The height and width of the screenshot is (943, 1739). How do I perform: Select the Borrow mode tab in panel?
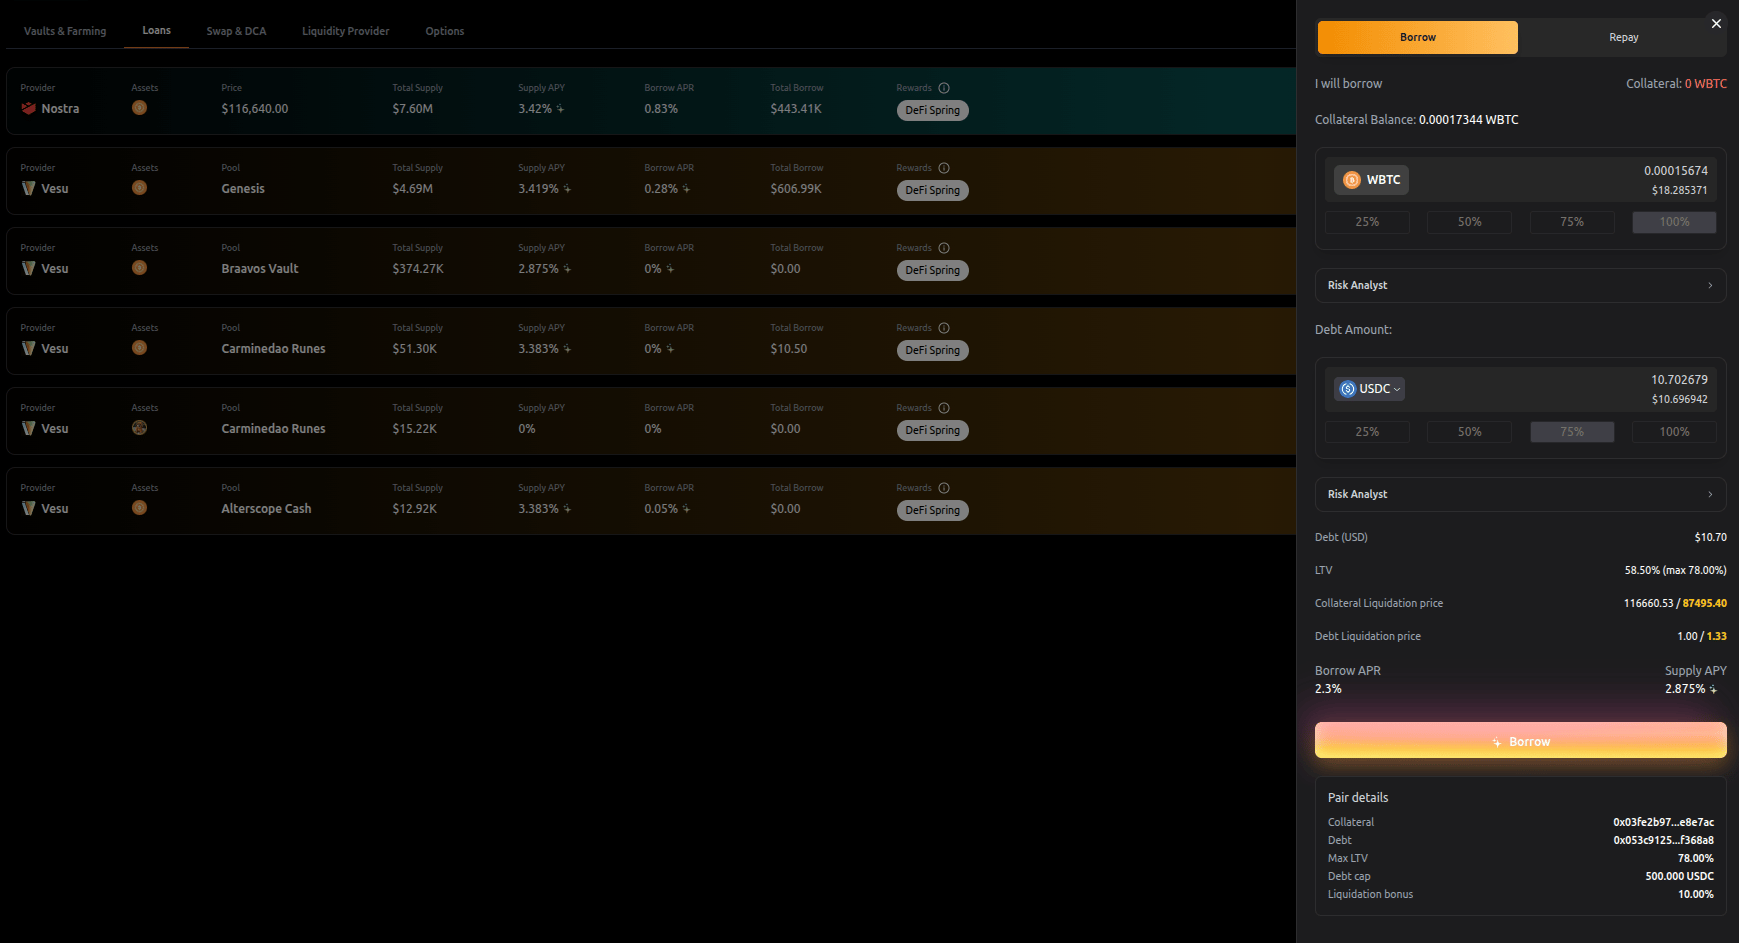[x=1417, y=37]
